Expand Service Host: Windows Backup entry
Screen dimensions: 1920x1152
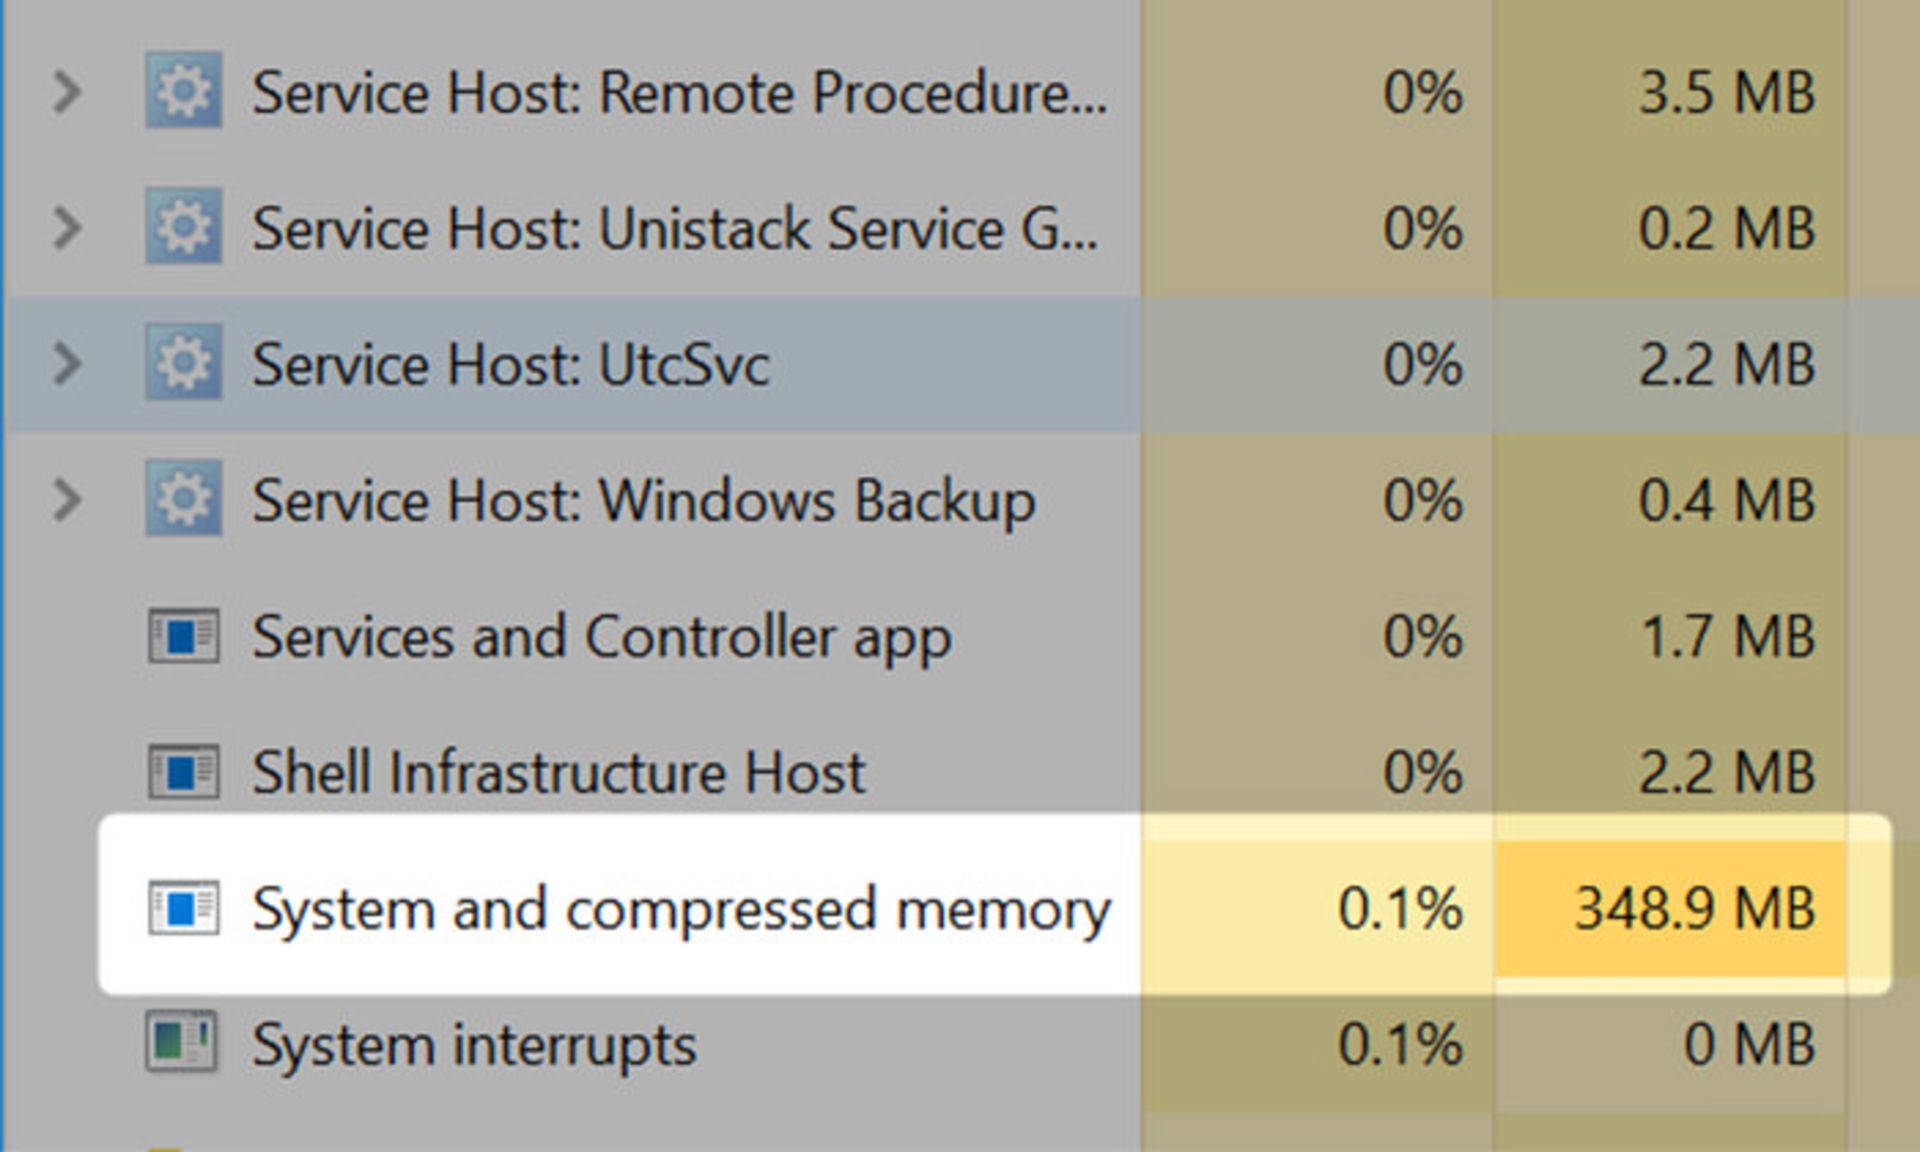pos(67,500)
